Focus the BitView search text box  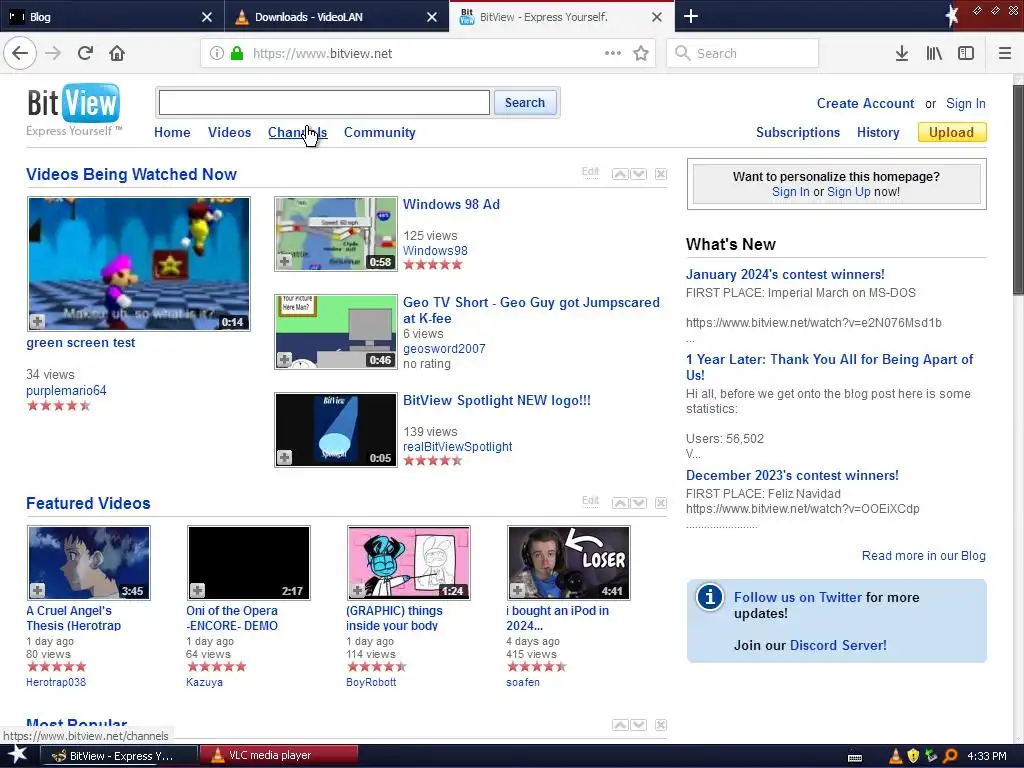pos(324,103)
